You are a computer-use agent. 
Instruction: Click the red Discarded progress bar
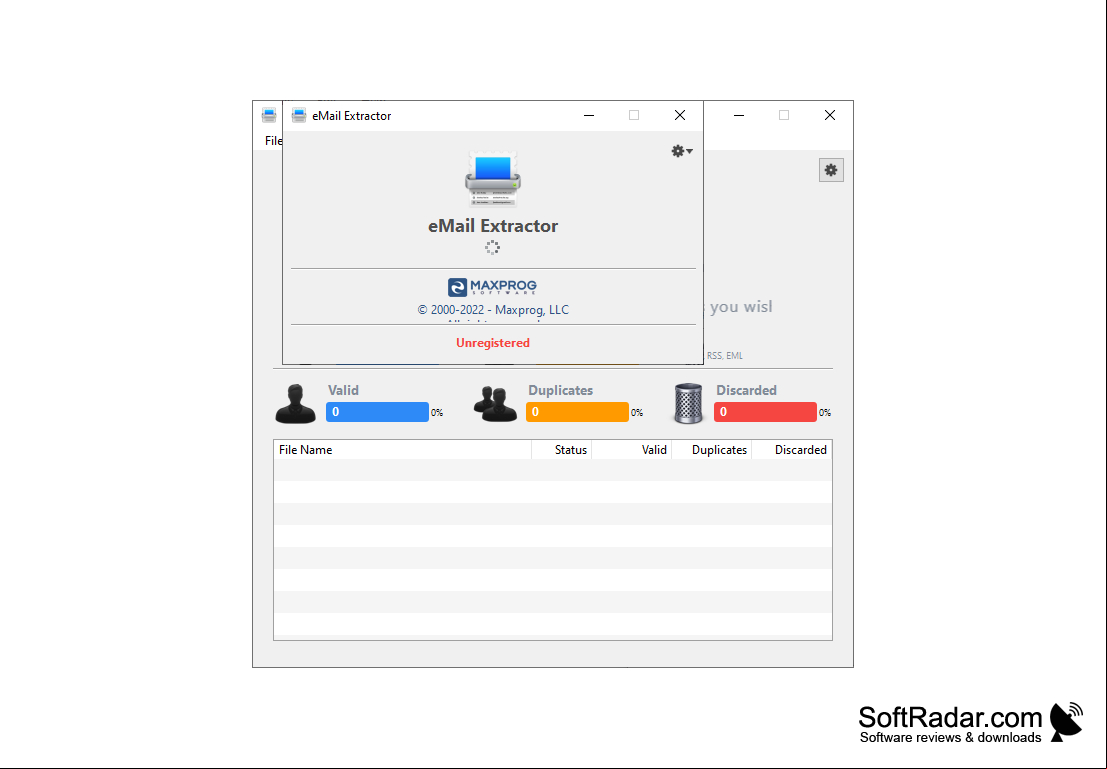tap(765, 412)
